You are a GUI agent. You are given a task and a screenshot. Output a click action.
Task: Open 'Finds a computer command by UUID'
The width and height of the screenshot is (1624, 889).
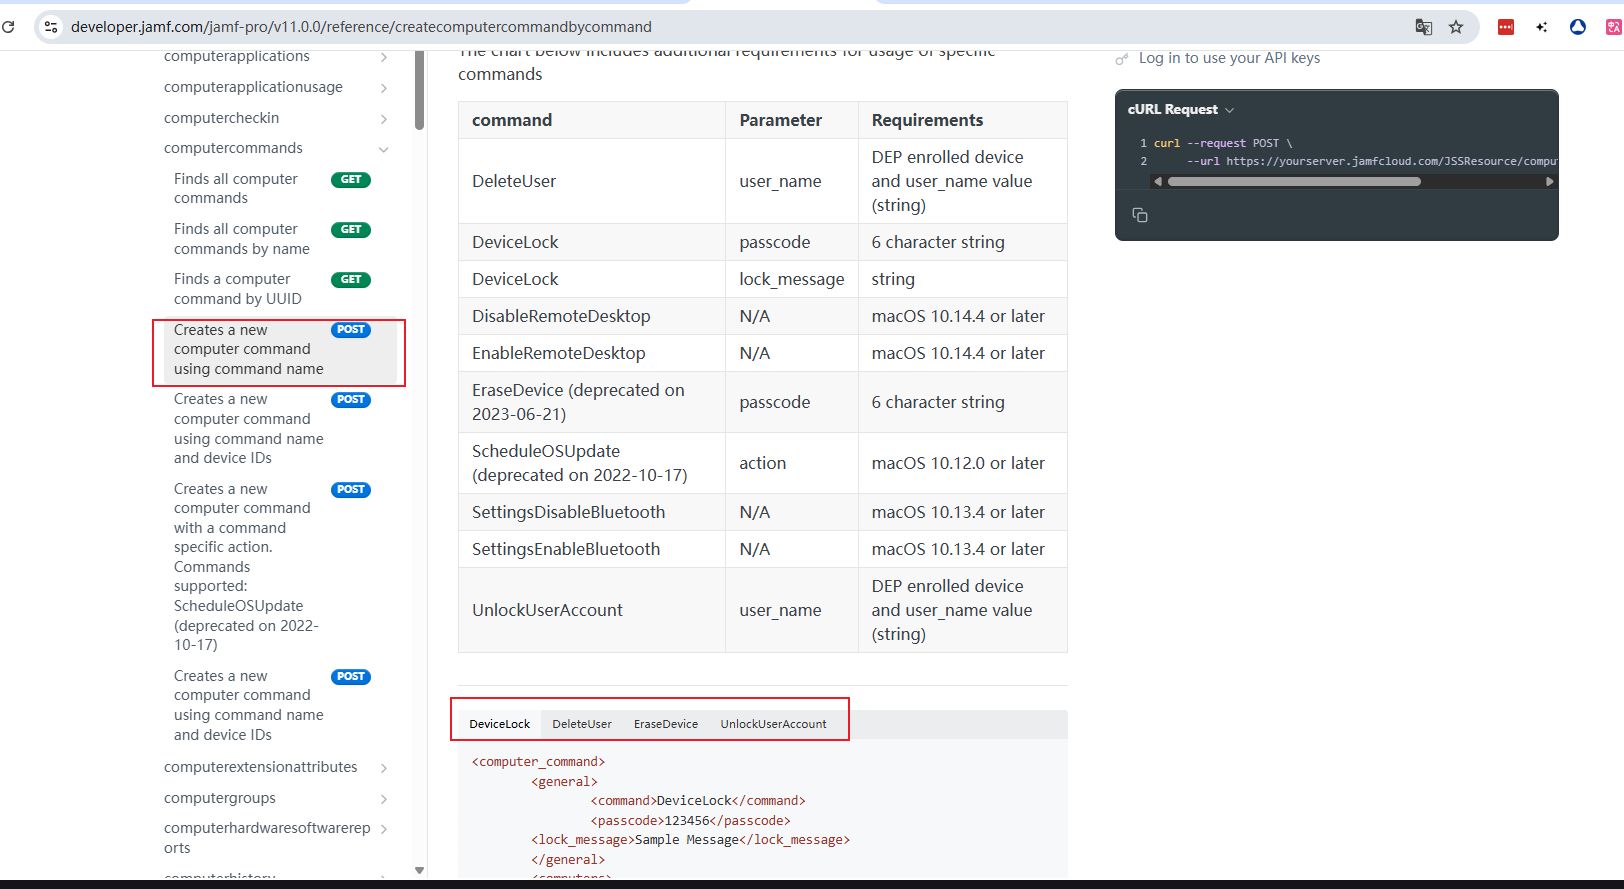(238, 289)
